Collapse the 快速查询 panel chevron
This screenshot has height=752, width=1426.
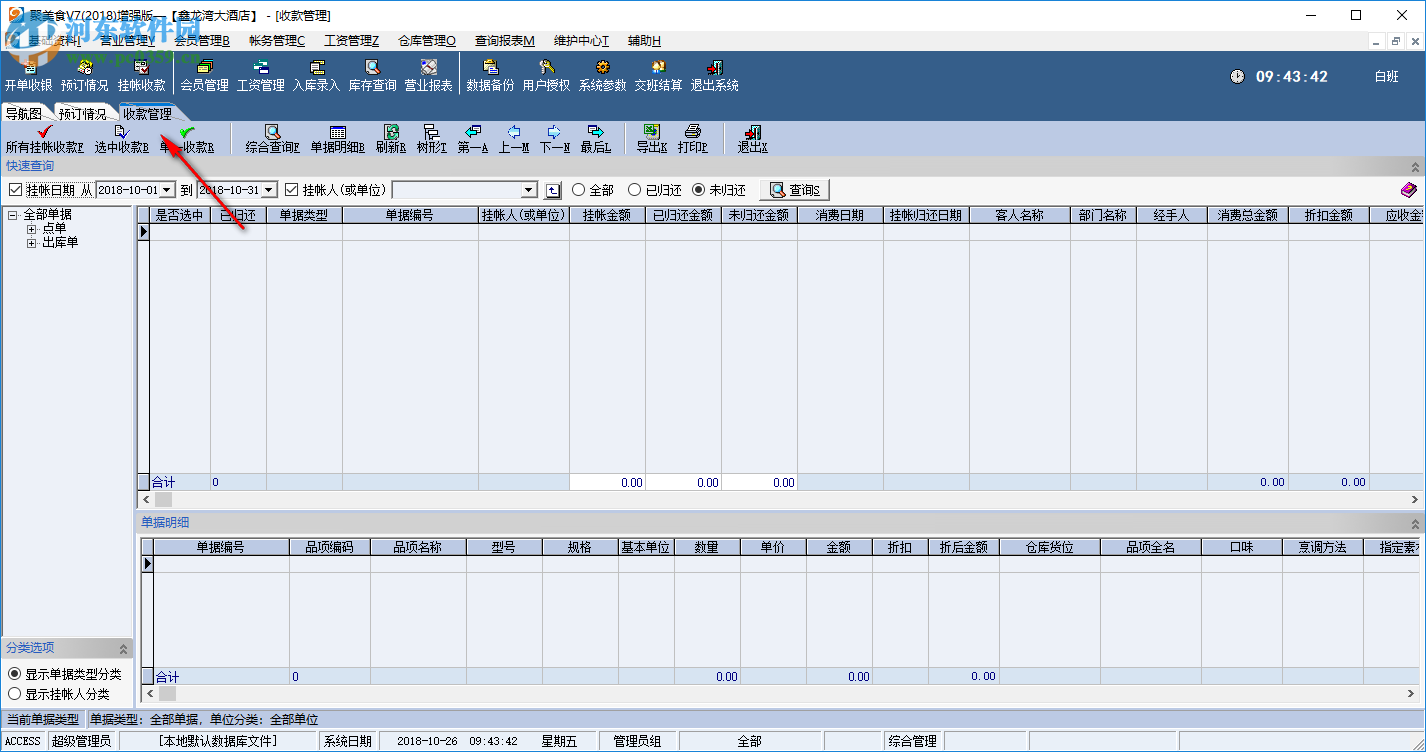pos(1414,166)
